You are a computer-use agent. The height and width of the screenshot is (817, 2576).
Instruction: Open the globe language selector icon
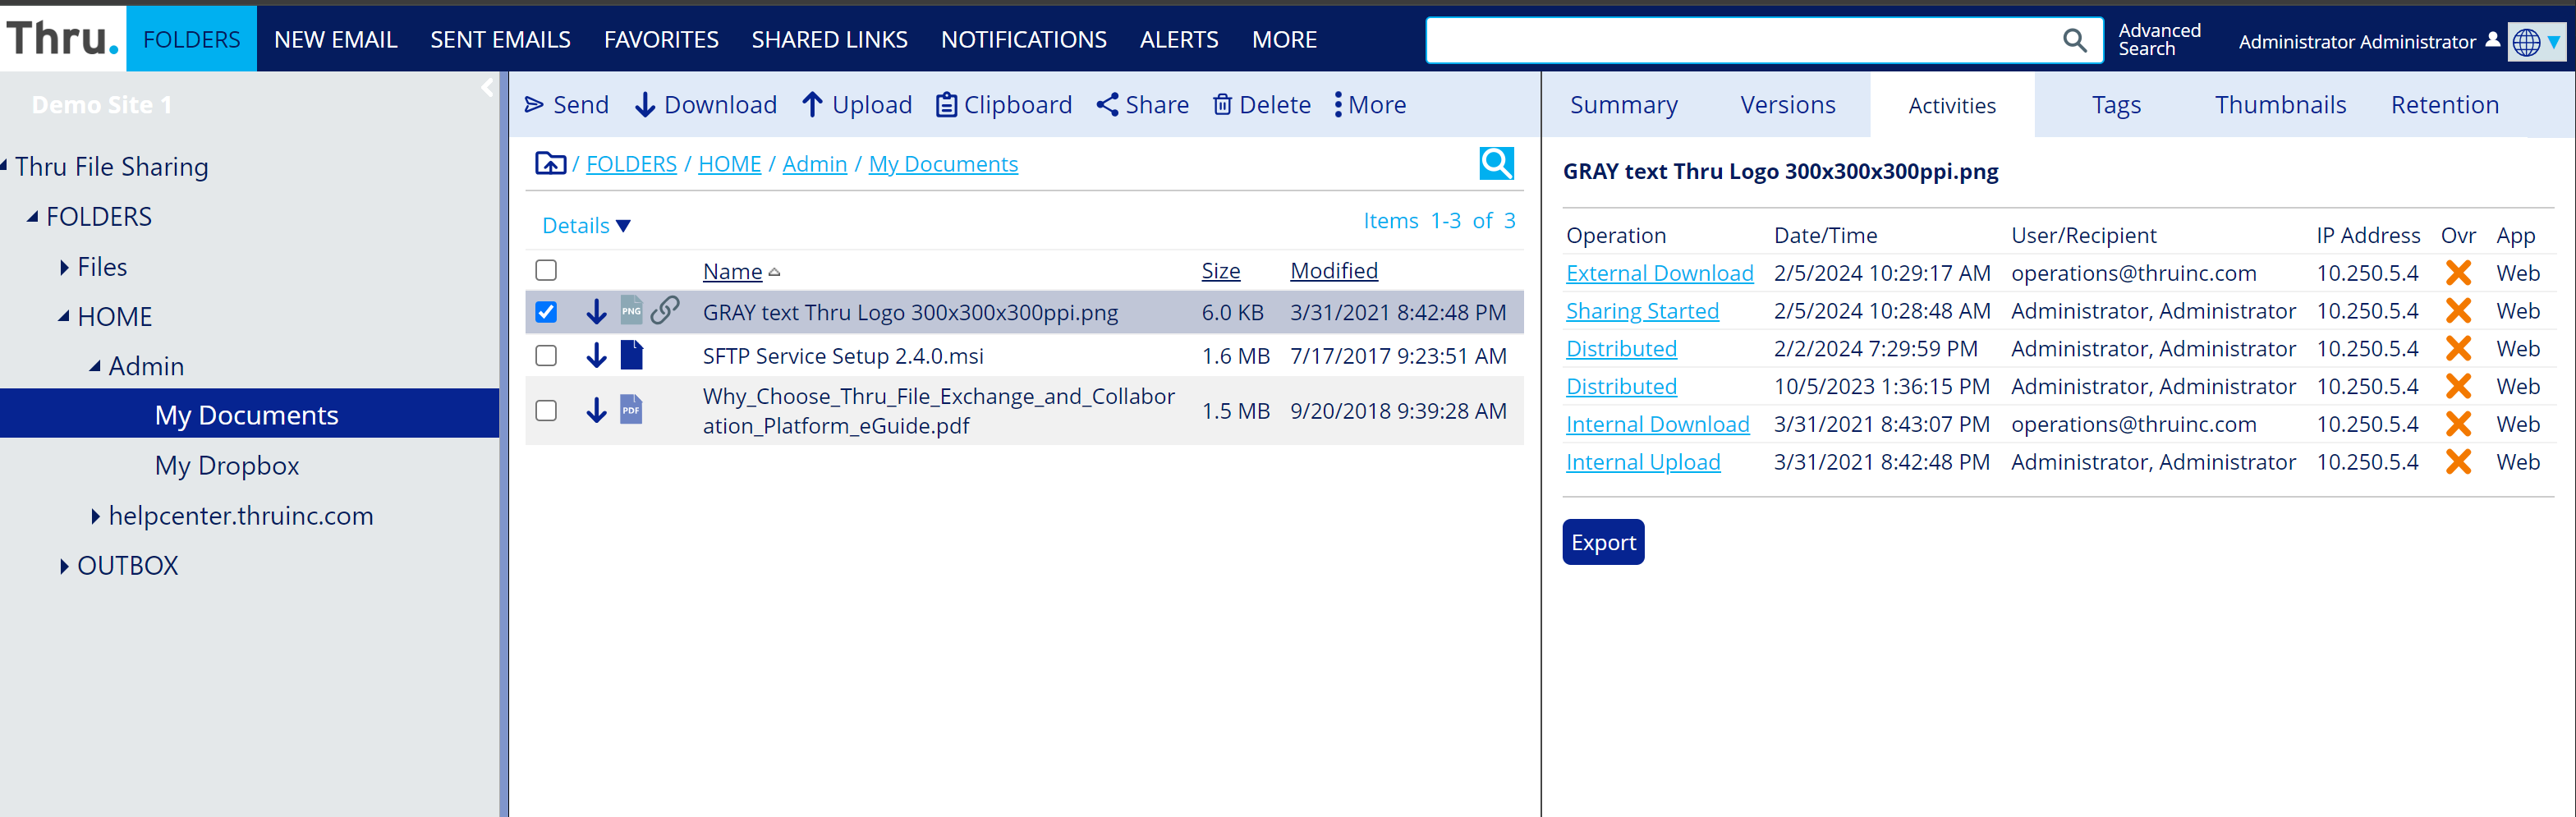pos(2527,42)
